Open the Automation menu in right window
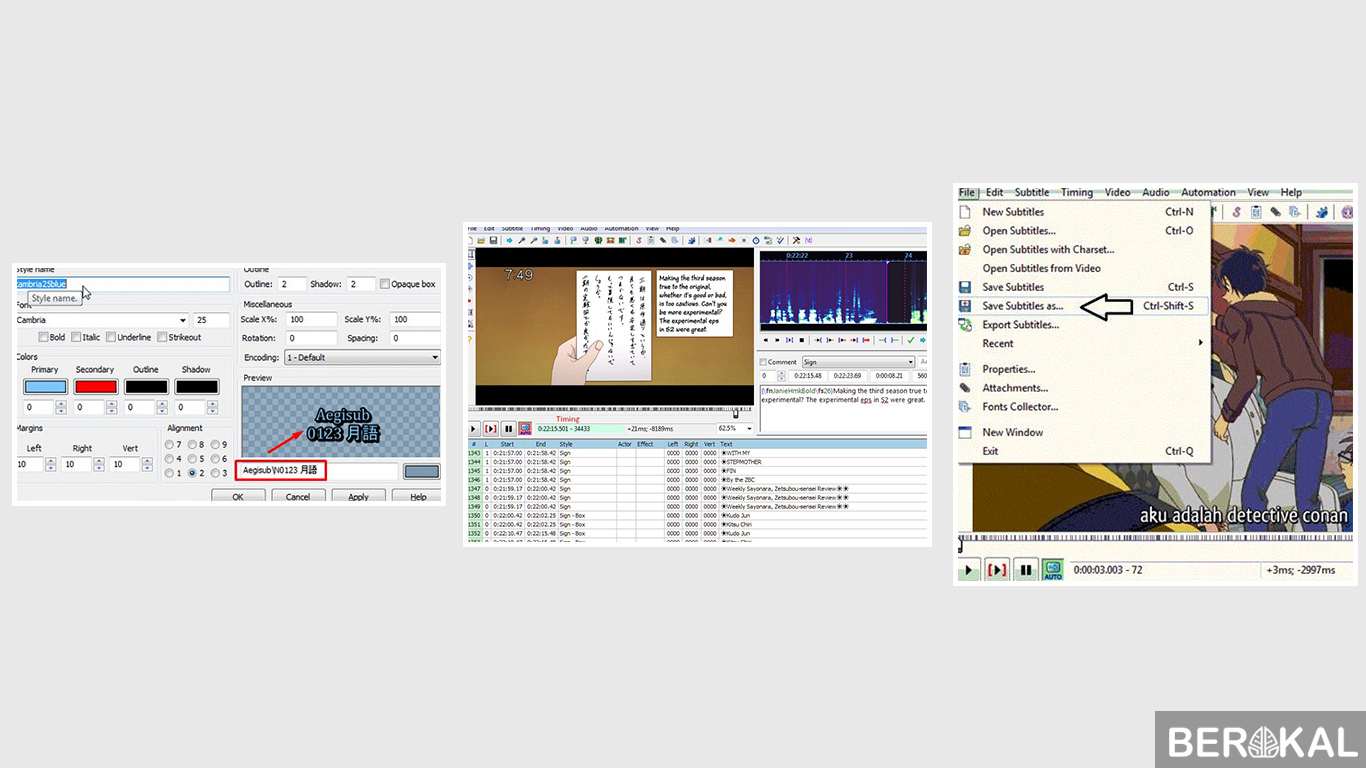This screenshot has height=768, width=1366. click(x=1208, y=192)
